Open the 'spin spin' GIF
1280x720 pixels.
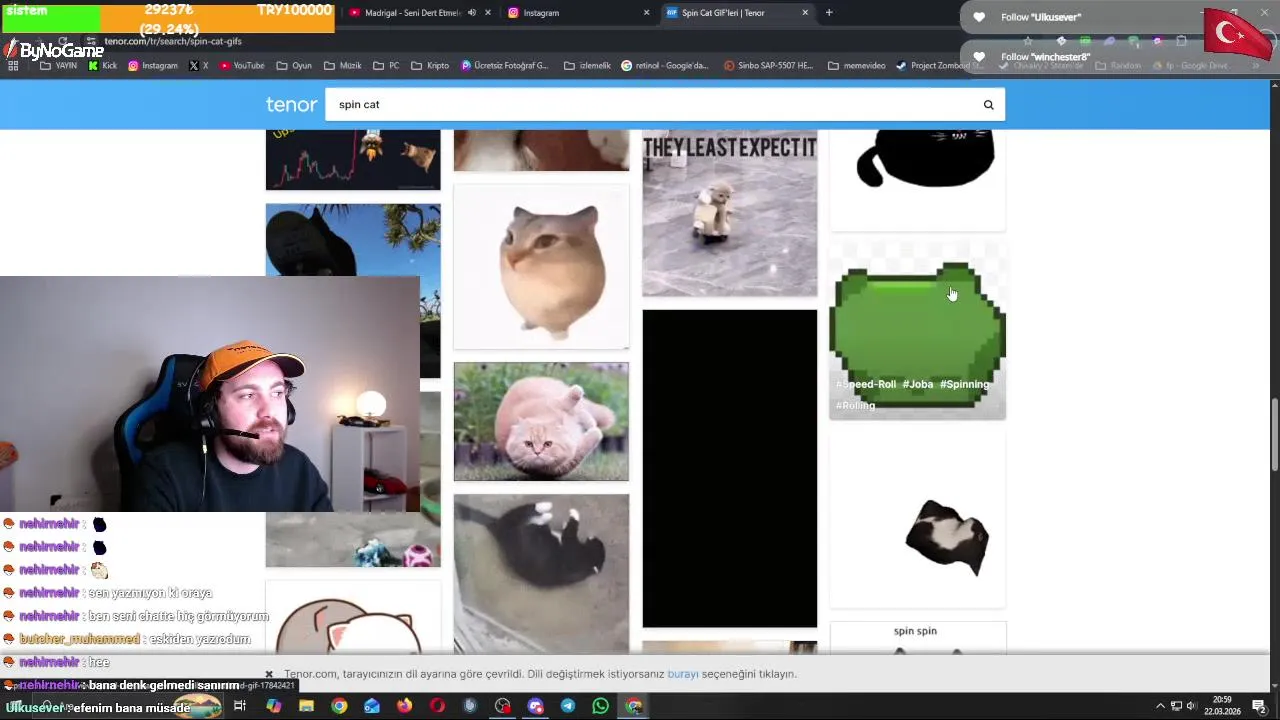click(917, 638)
